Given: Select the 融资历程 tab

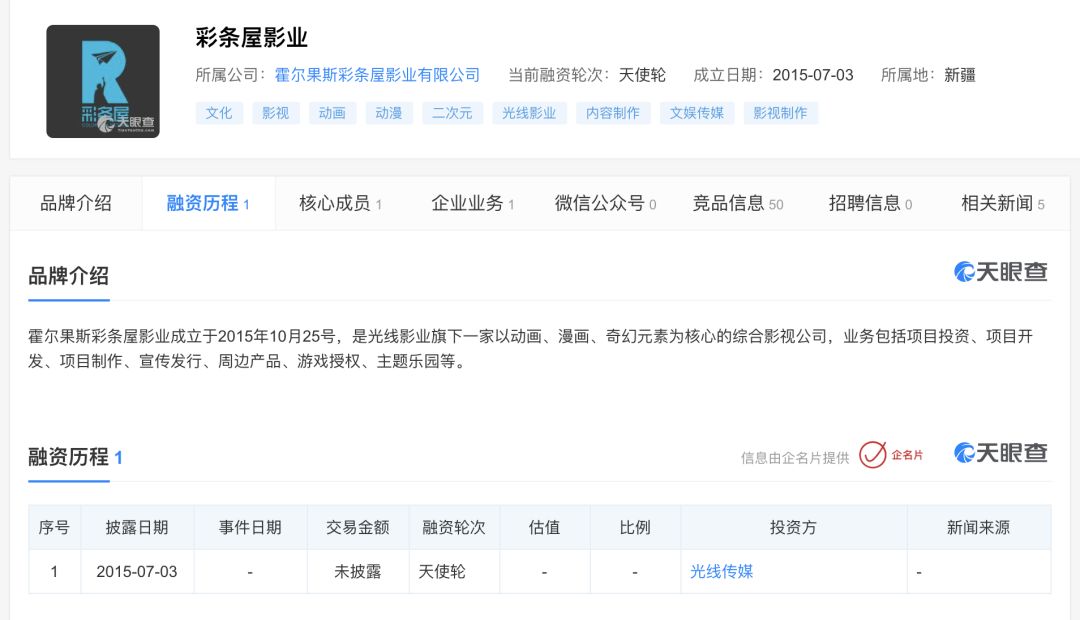Looking at the screenshot, I should [207, 204].
